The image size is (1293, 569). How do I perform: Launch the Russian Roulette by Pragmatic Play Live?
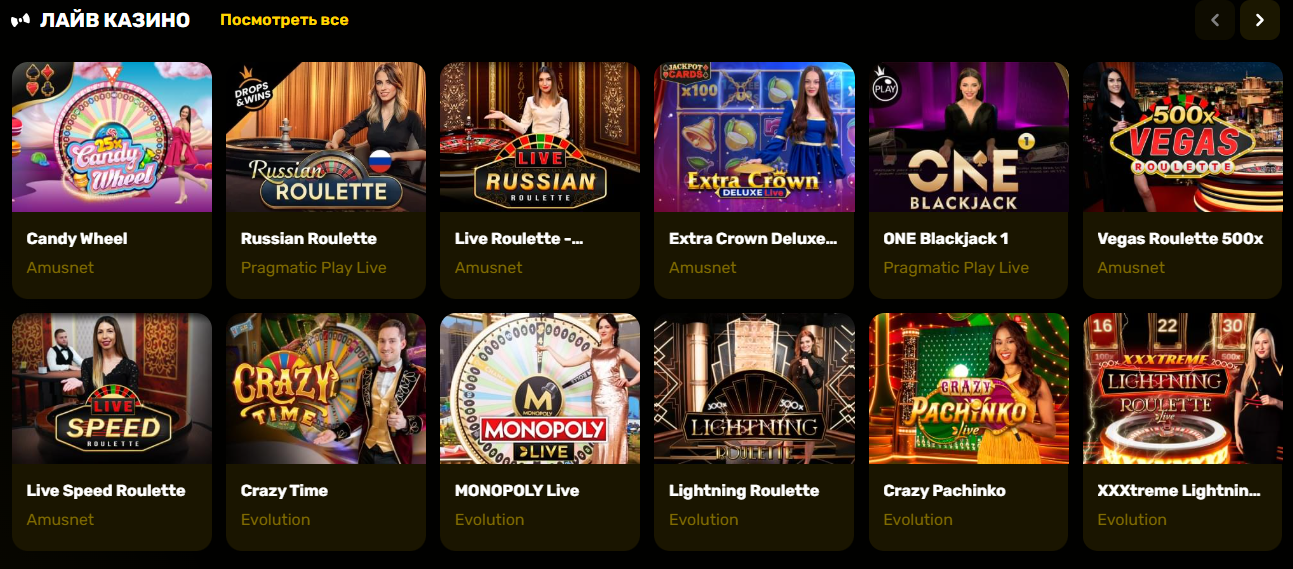pyautogui.click(x=326, y=137)
